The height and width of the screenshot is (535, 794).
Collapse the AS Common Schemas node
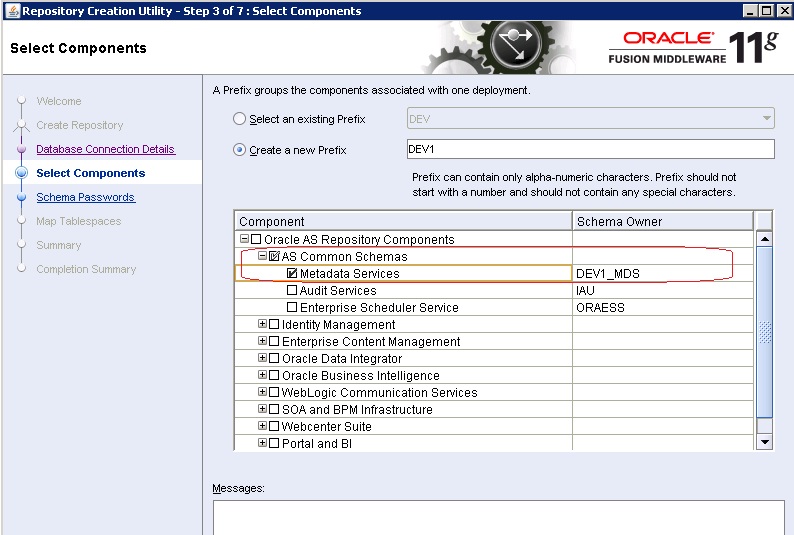(x=262, y=256)
